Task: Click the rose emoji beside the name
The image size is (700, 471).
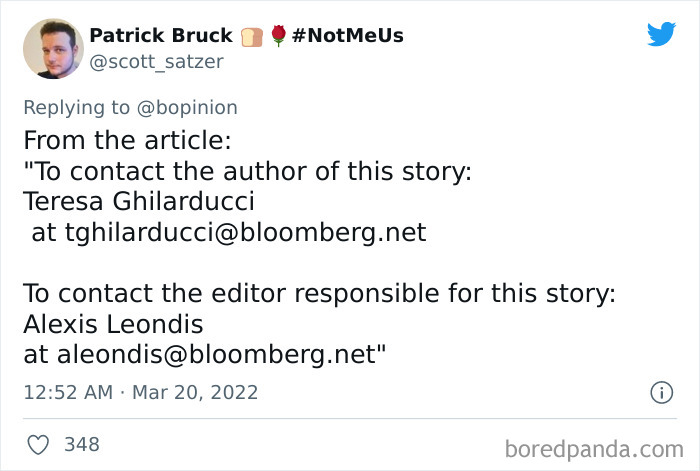Action: (x=279, y=36)
